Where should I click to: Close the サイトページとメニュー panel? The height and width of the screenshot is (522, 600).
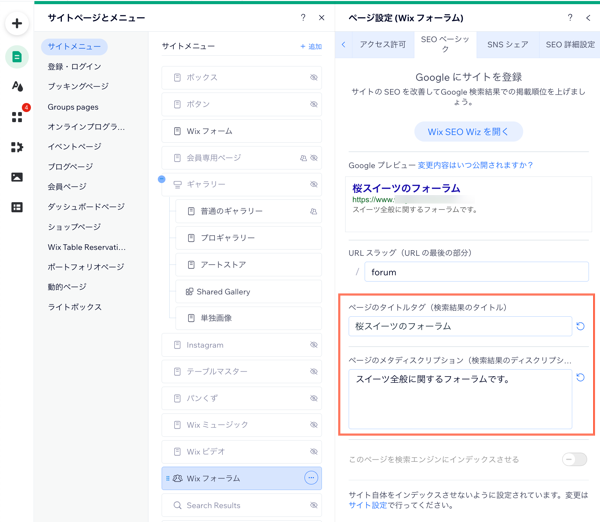point(322,18)
